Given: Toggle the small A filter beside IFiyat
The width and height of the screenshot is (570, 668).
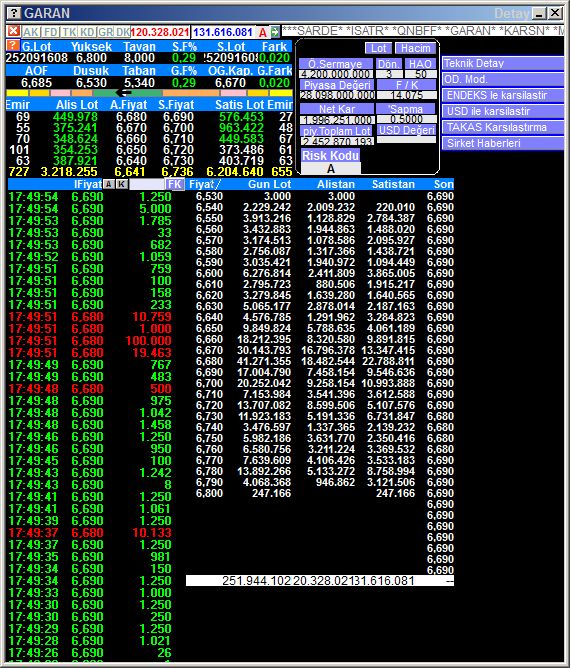Looking at the screenshot, I should (109, 184).
